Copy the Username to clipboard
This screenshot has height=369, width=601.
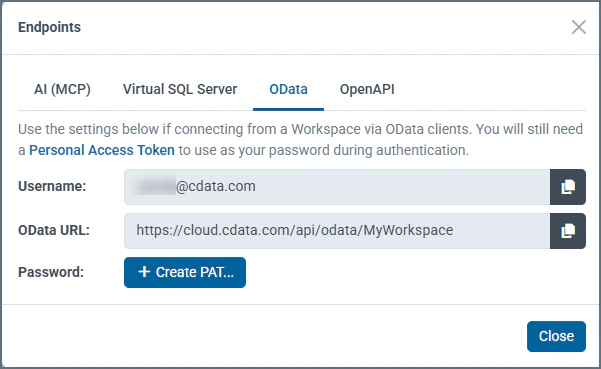pyautogui.click(x=568, y=187)
